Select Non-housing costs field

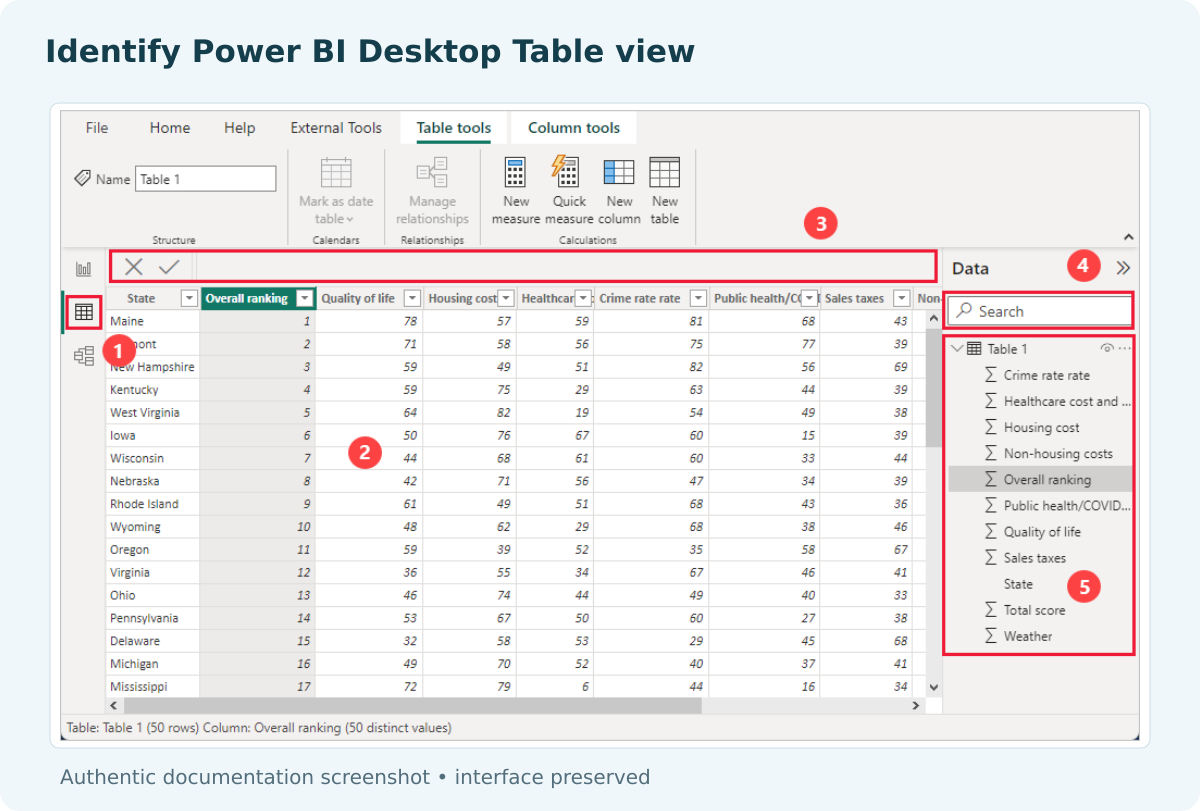pos(1040,453)
